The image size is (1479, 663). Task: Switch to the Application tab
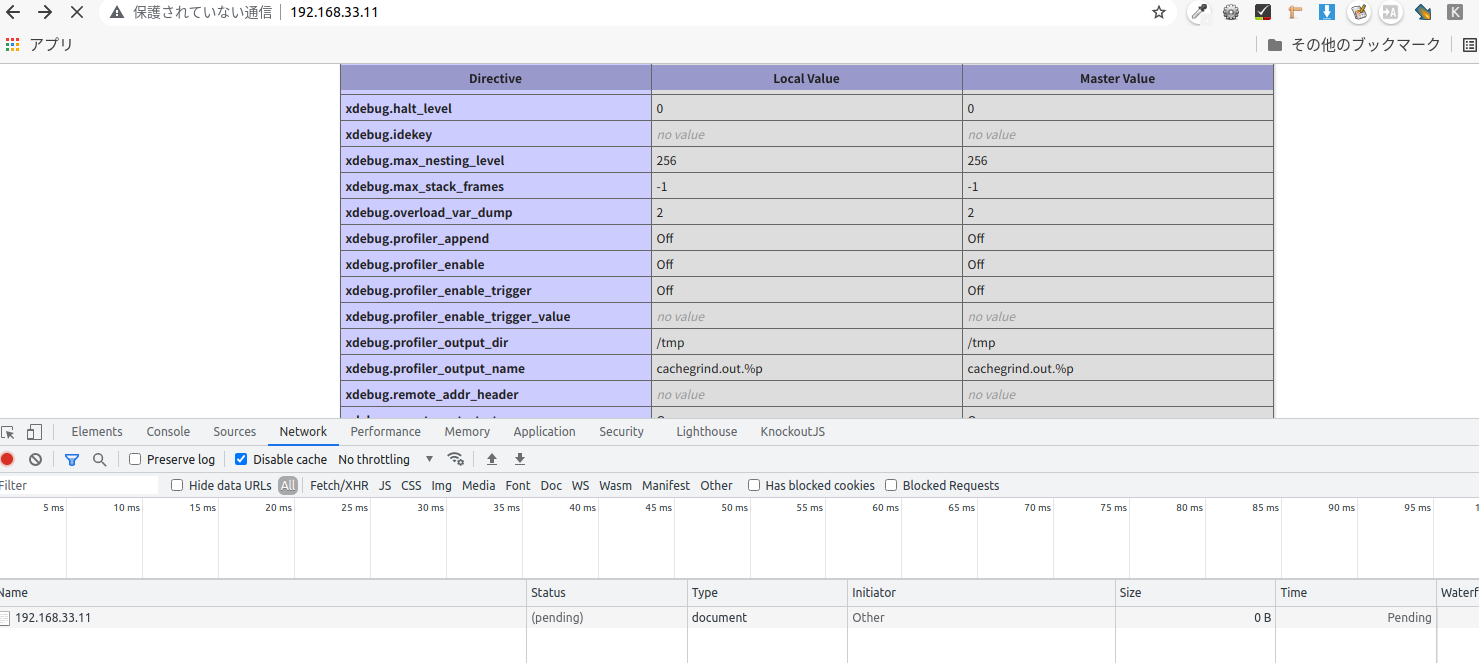click(544, 431)
